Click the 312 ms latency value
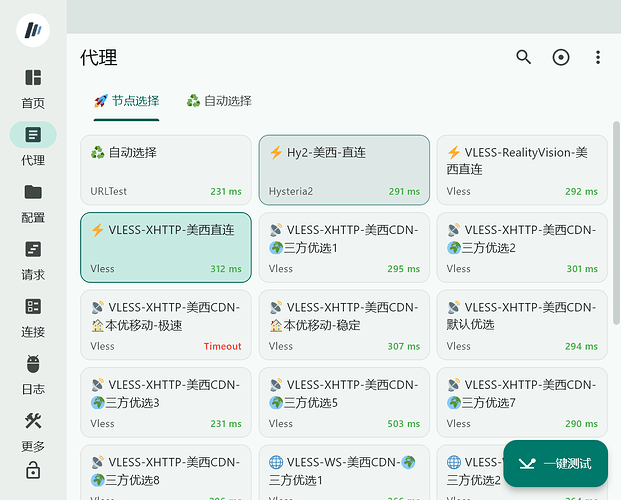621x500 pixels. click(226, 269)
